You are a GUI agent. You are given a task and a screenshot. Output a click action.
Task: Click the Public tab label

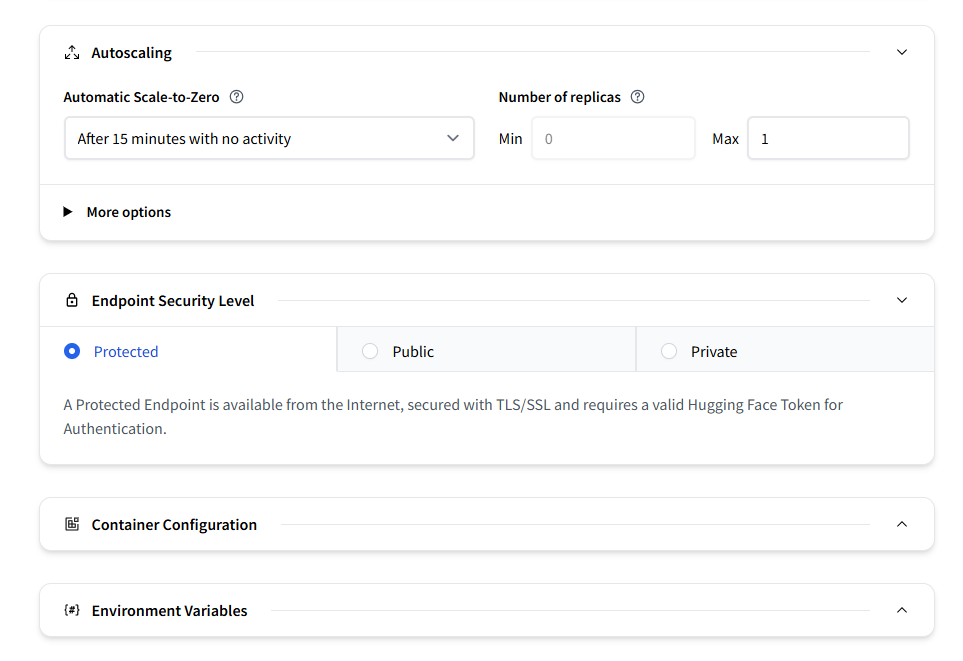[413, 352]
